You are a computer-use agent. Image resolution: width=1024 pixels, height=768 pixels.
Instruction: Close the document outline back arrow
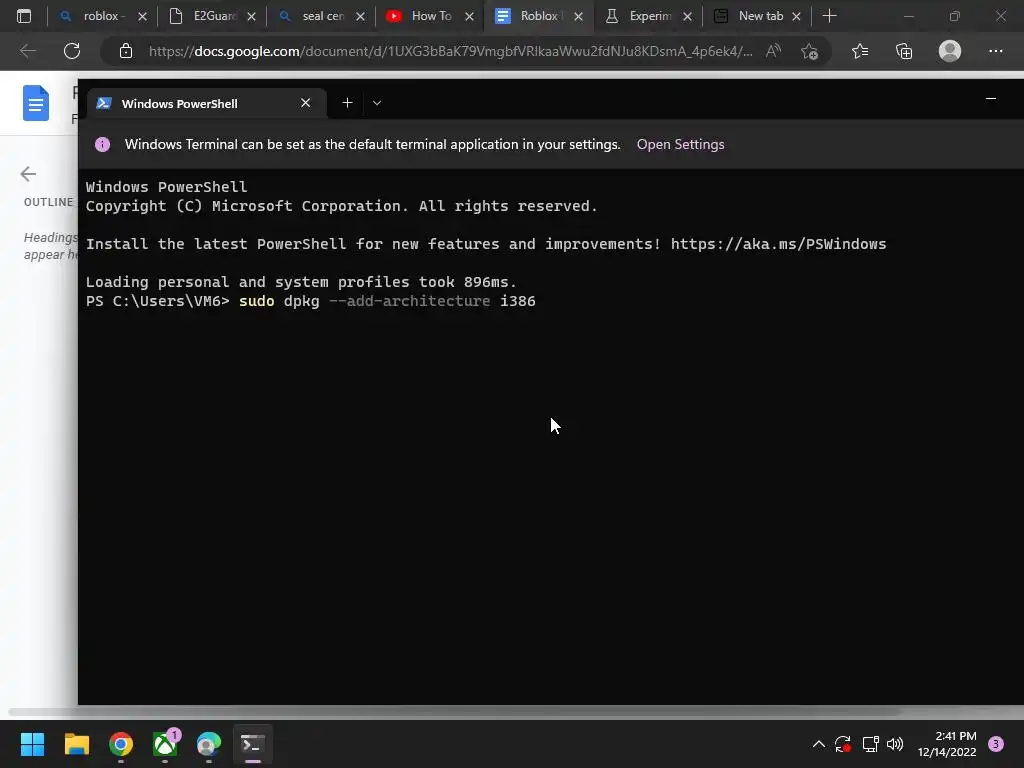[x=28, y=174]
